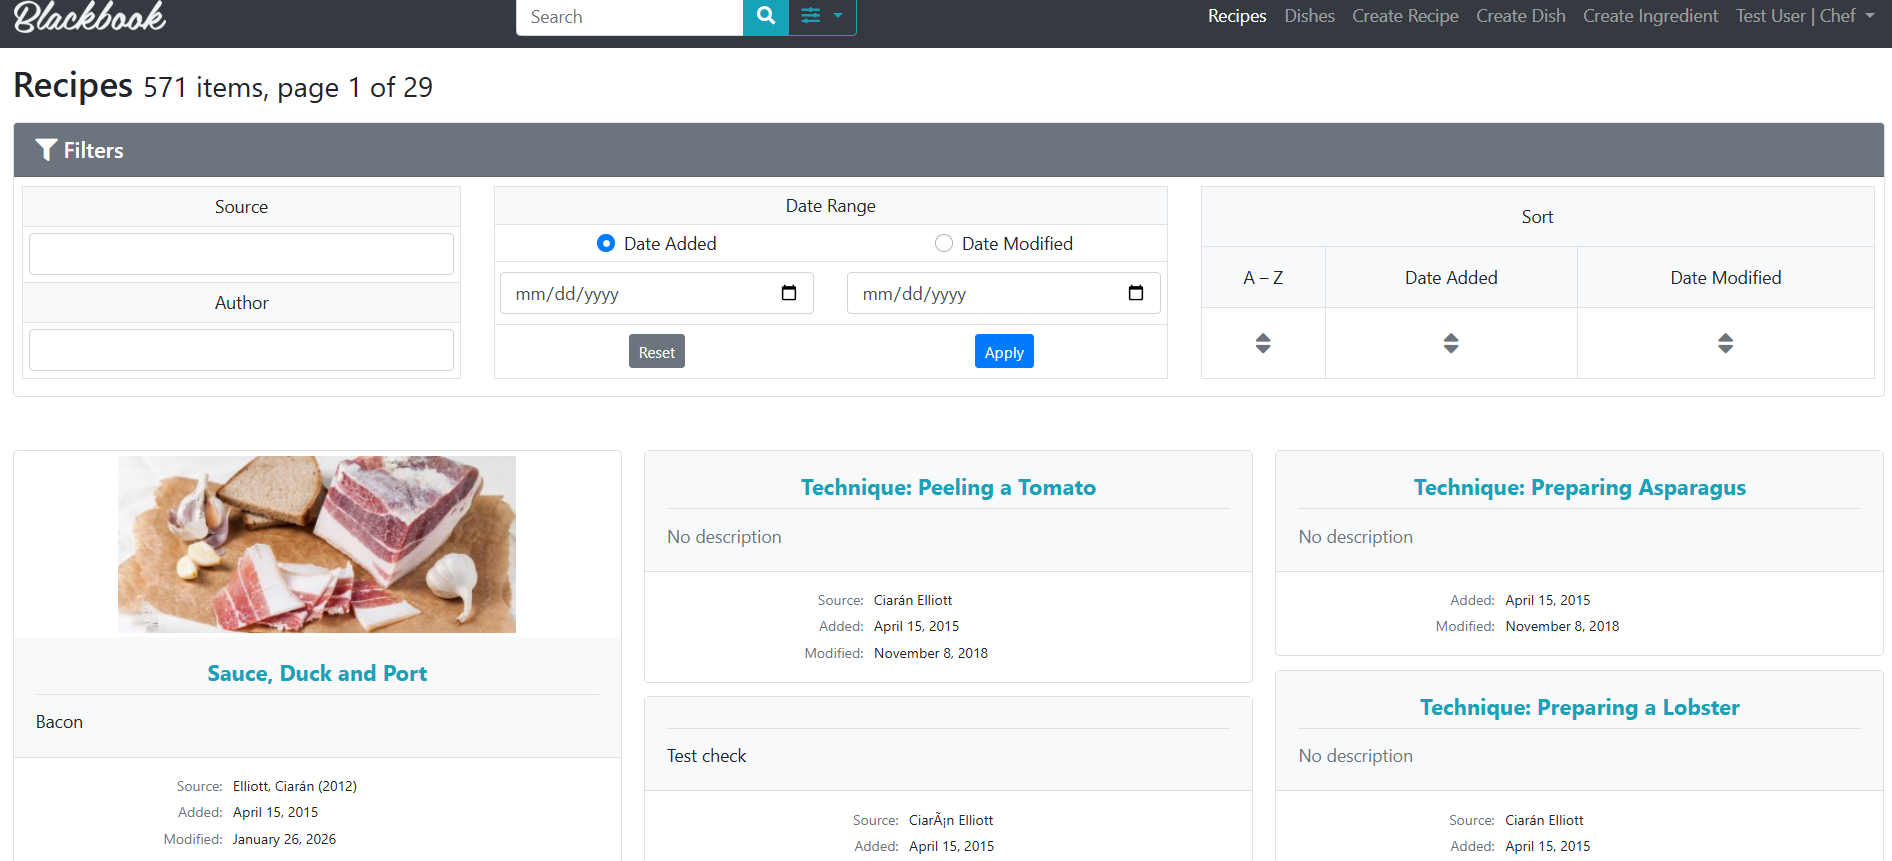Click the end date mm/dd/yyyy field
The height and width of the screenshot is (861, 1892).
click(1004, 293)
